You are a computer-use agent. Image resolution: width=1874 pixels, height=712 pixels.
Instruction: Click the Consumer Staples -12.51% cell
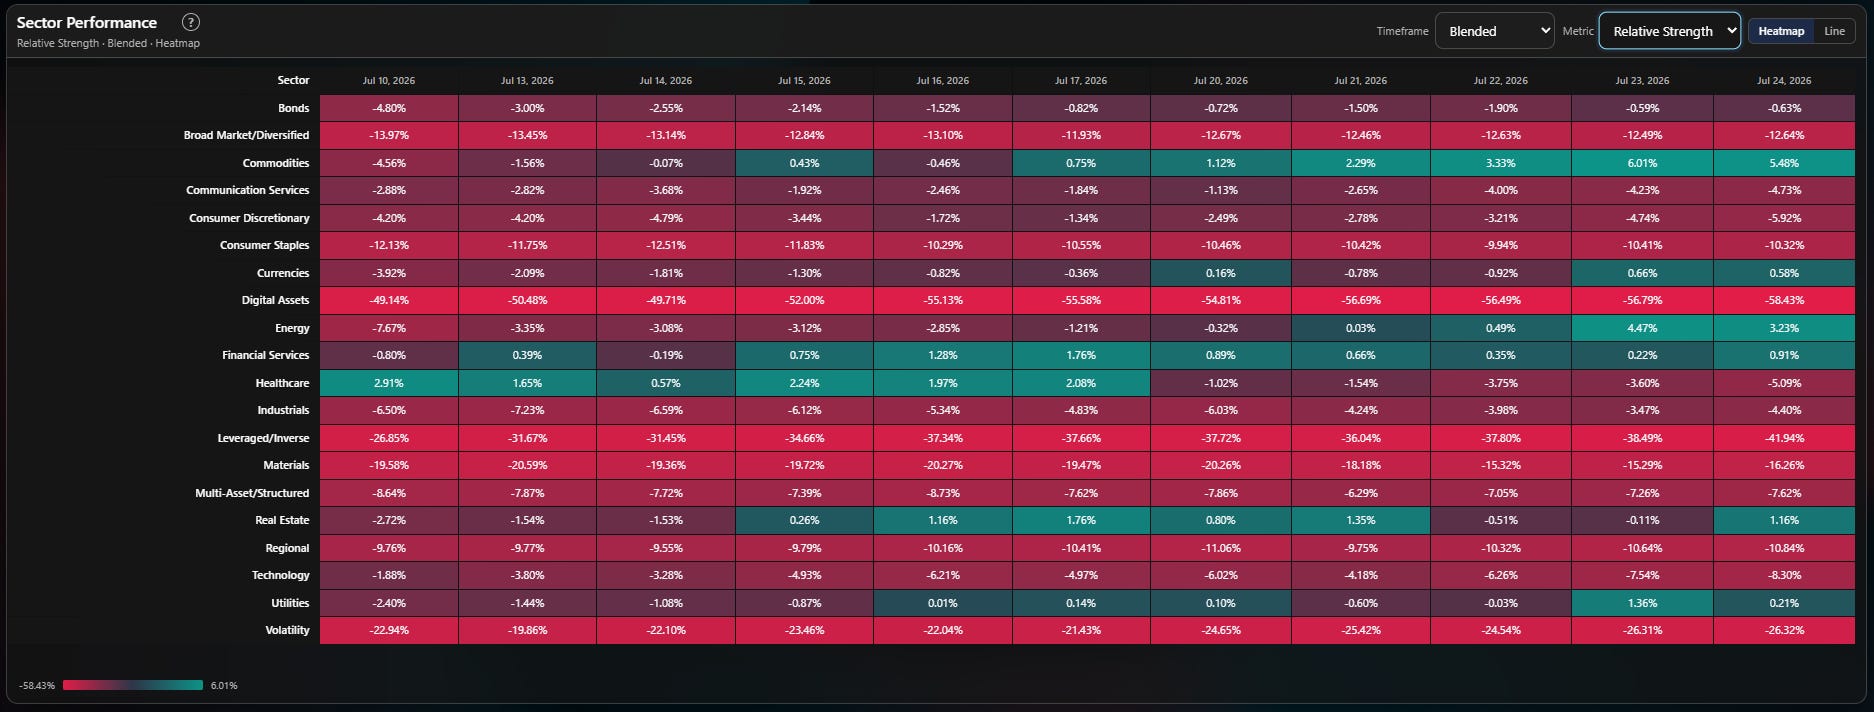tap(666, 245)
